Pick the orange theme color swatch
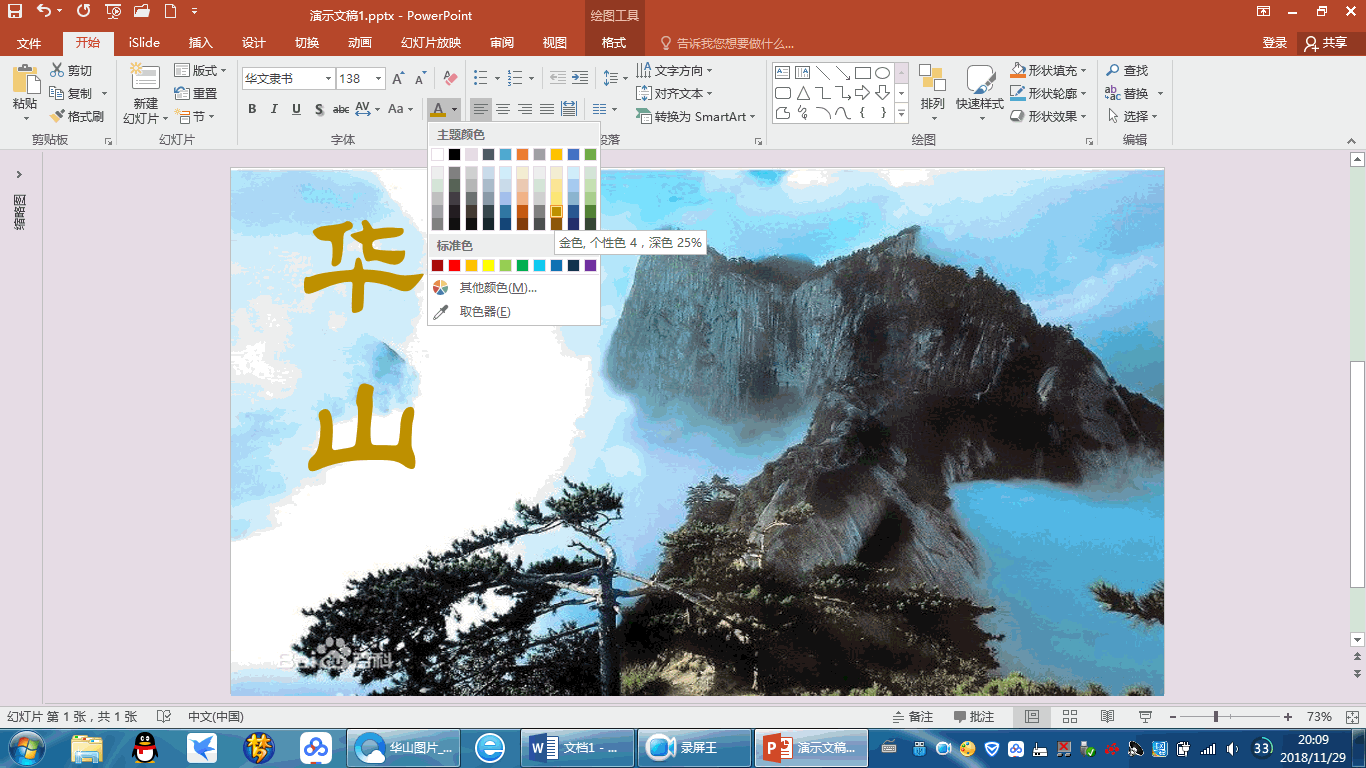 click(522, 155)
